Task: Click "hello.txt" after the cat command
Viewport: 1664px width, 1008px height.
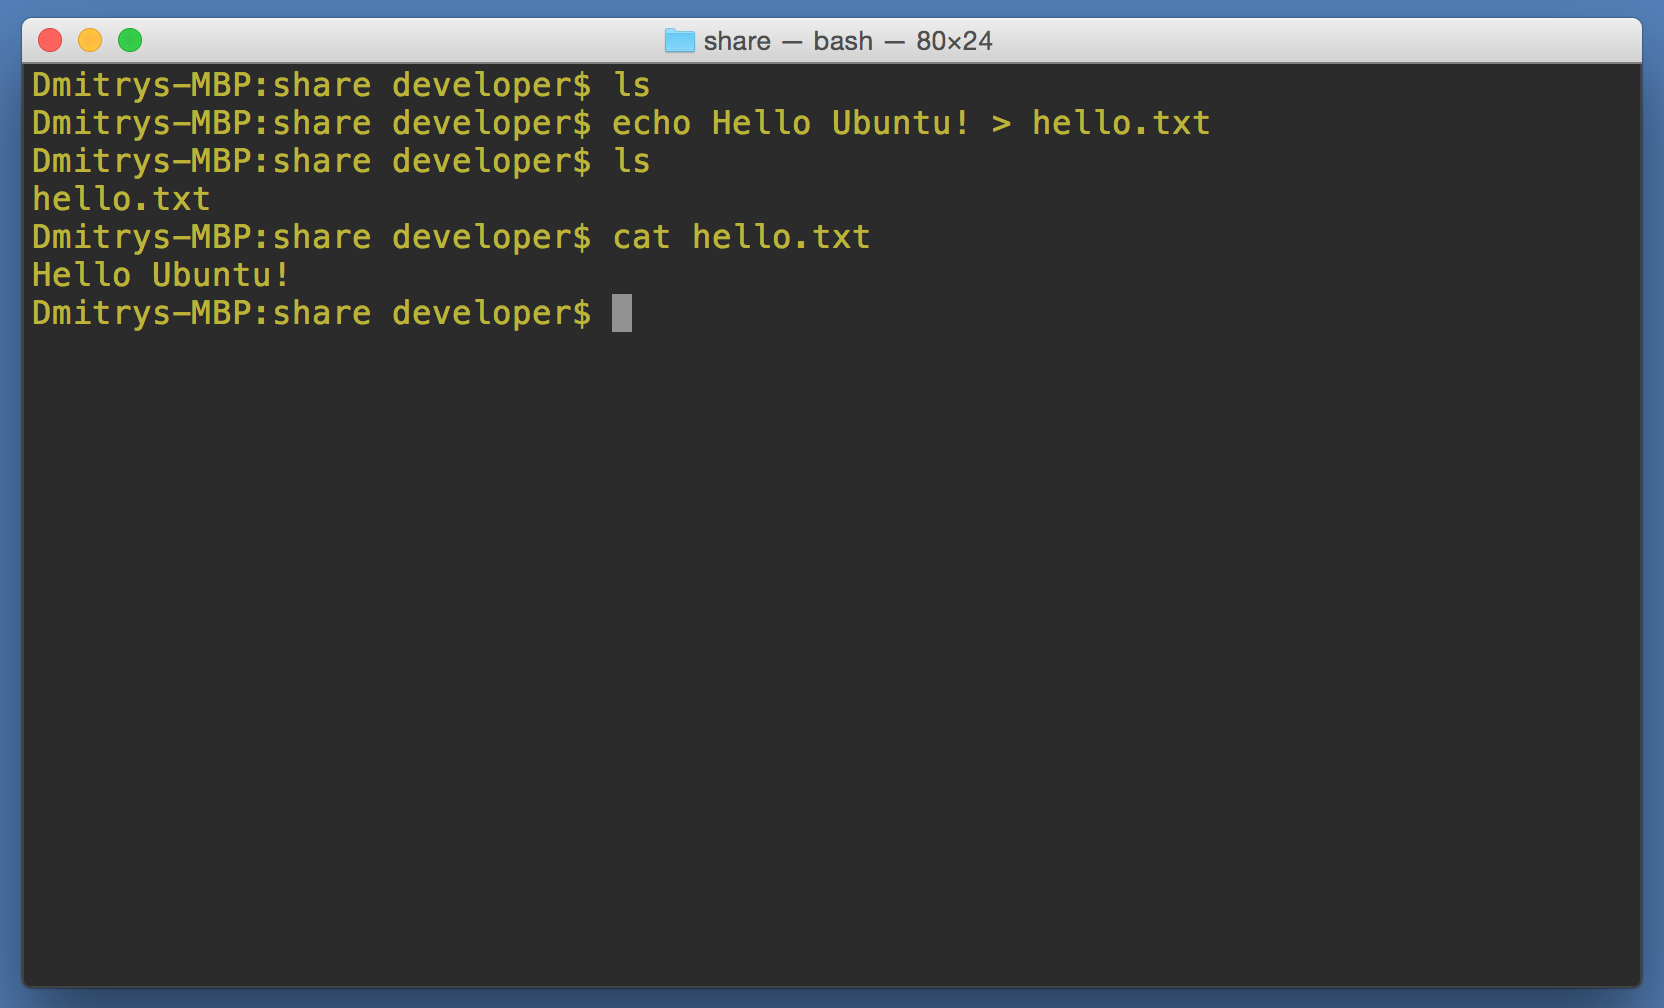Action: 781,237
